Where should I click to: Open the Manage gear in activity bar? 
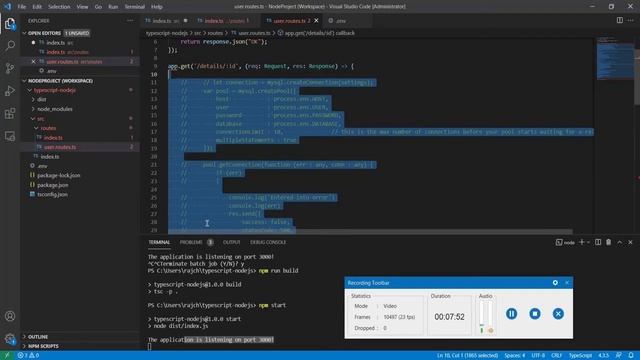[10, 338]
